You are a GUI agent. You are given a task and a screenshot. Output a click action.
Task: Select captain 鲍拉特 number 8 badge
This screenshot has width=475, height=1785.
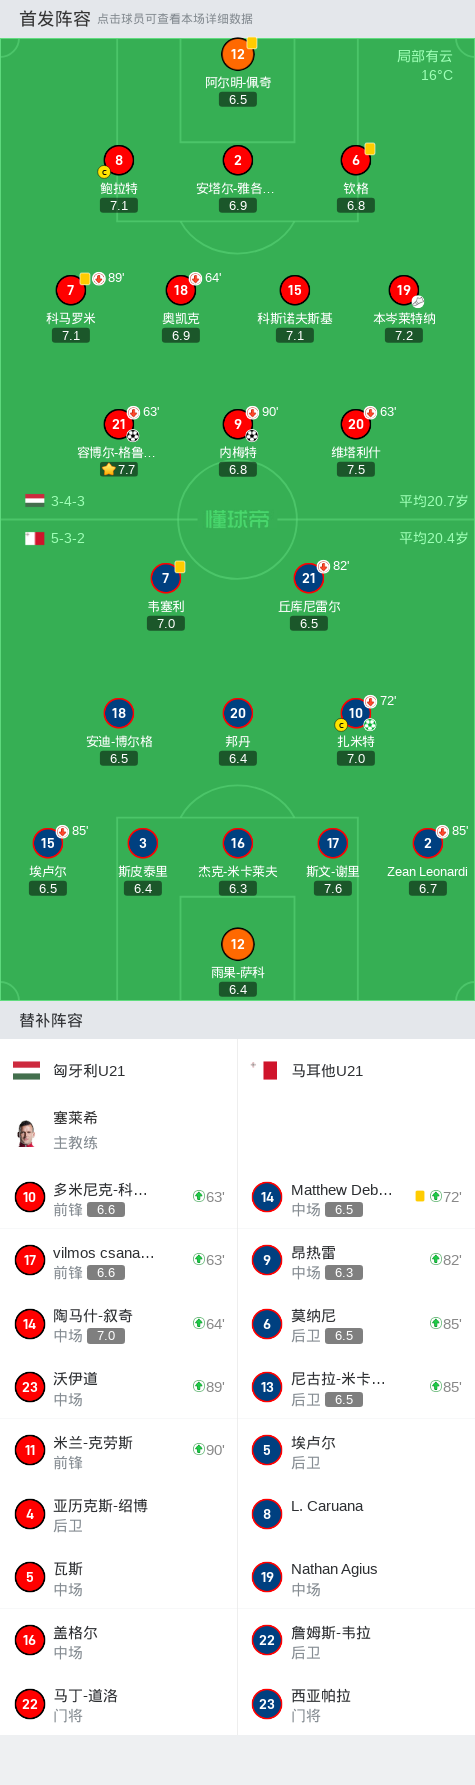click(119, 160)
